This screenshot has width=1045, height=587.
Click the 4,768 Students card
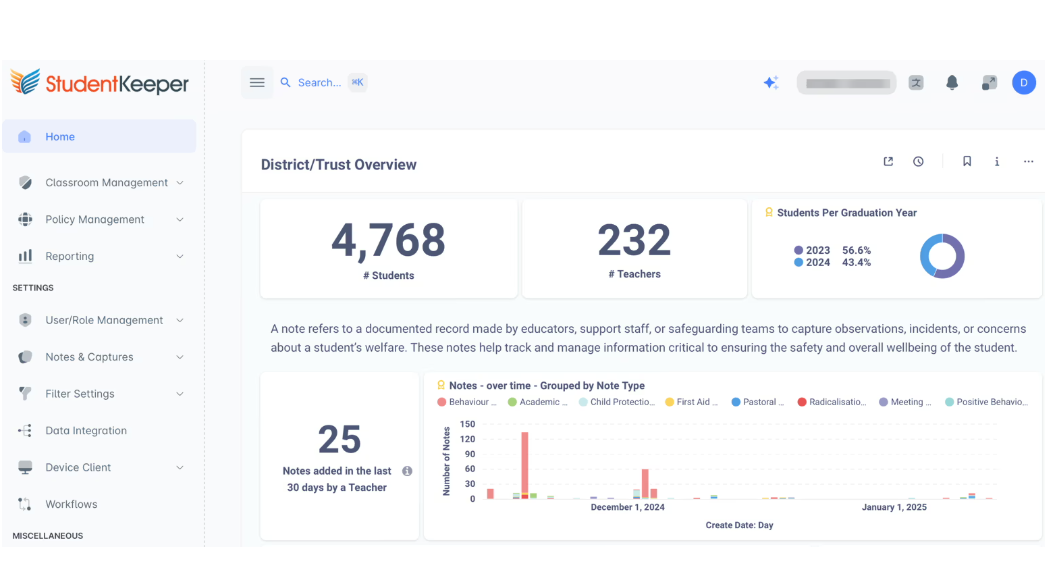pos(389,249)
